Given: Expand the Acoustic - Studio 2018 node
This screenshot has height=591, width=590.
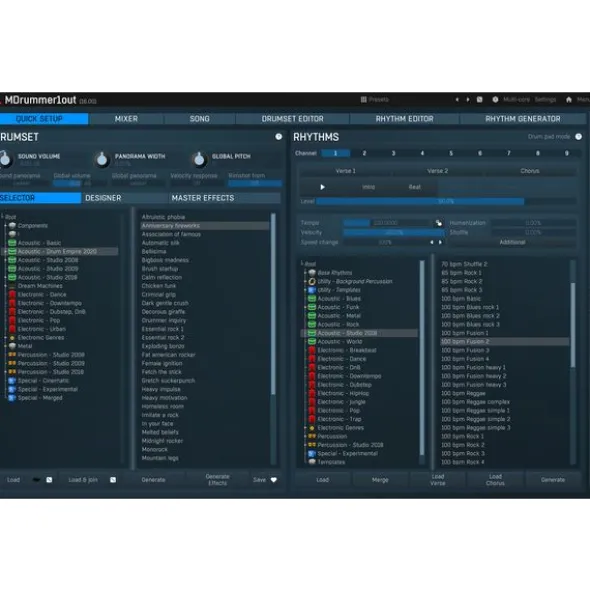Looking at the screenshot, I should point(5,277).
